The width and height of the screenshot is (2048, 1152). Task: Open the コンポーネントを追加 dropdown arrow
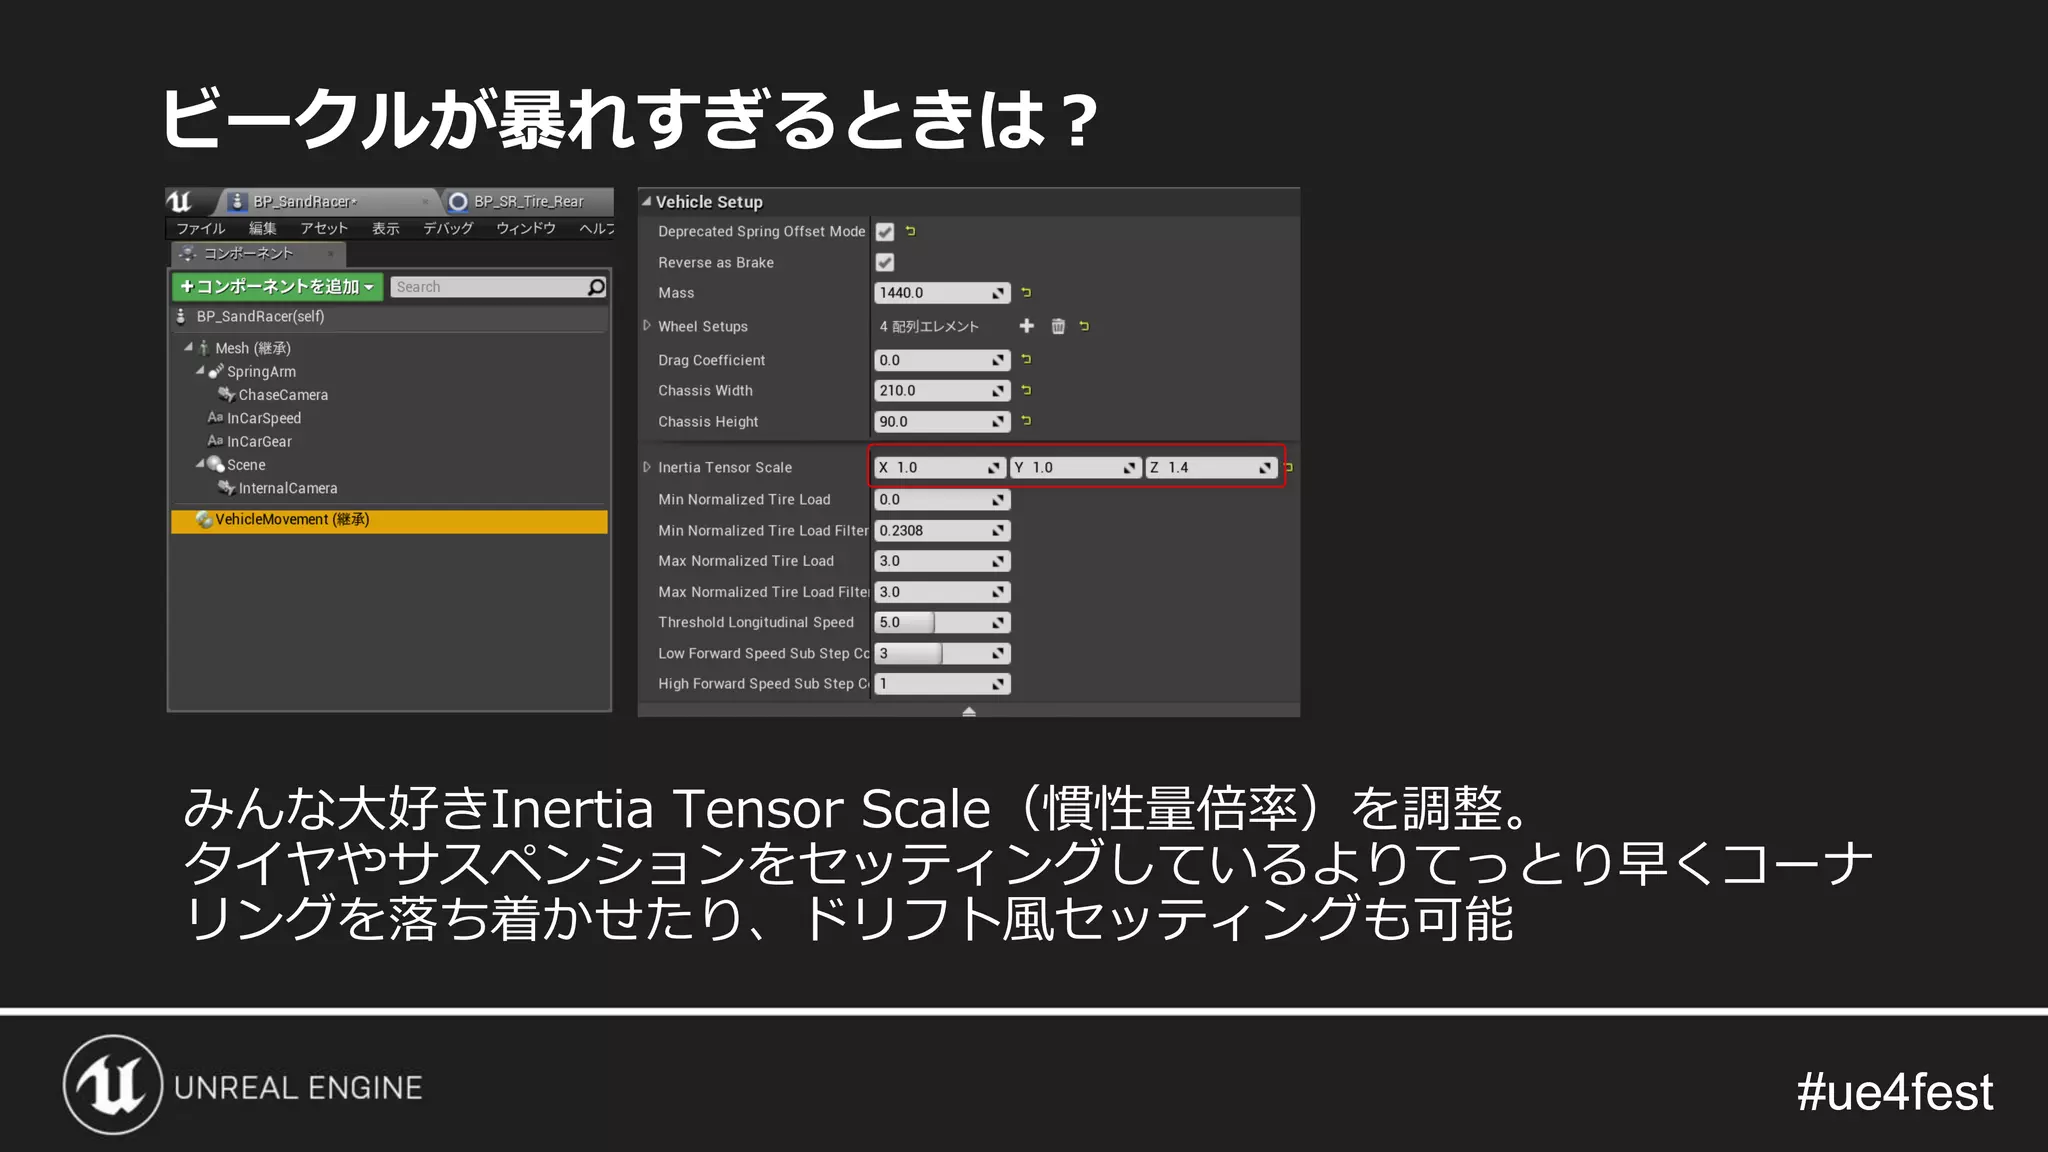click(369, 288)
